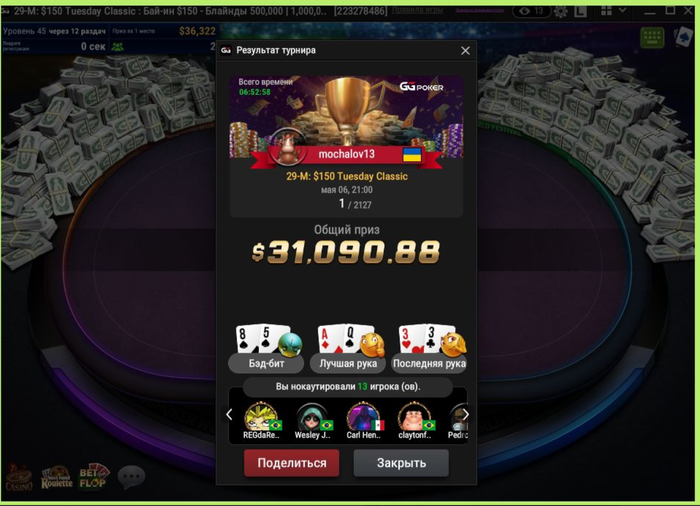Open the table layout grid icon
Image resolution: width=700 pixels, height=506 pixels.
[x=606, y=11]
